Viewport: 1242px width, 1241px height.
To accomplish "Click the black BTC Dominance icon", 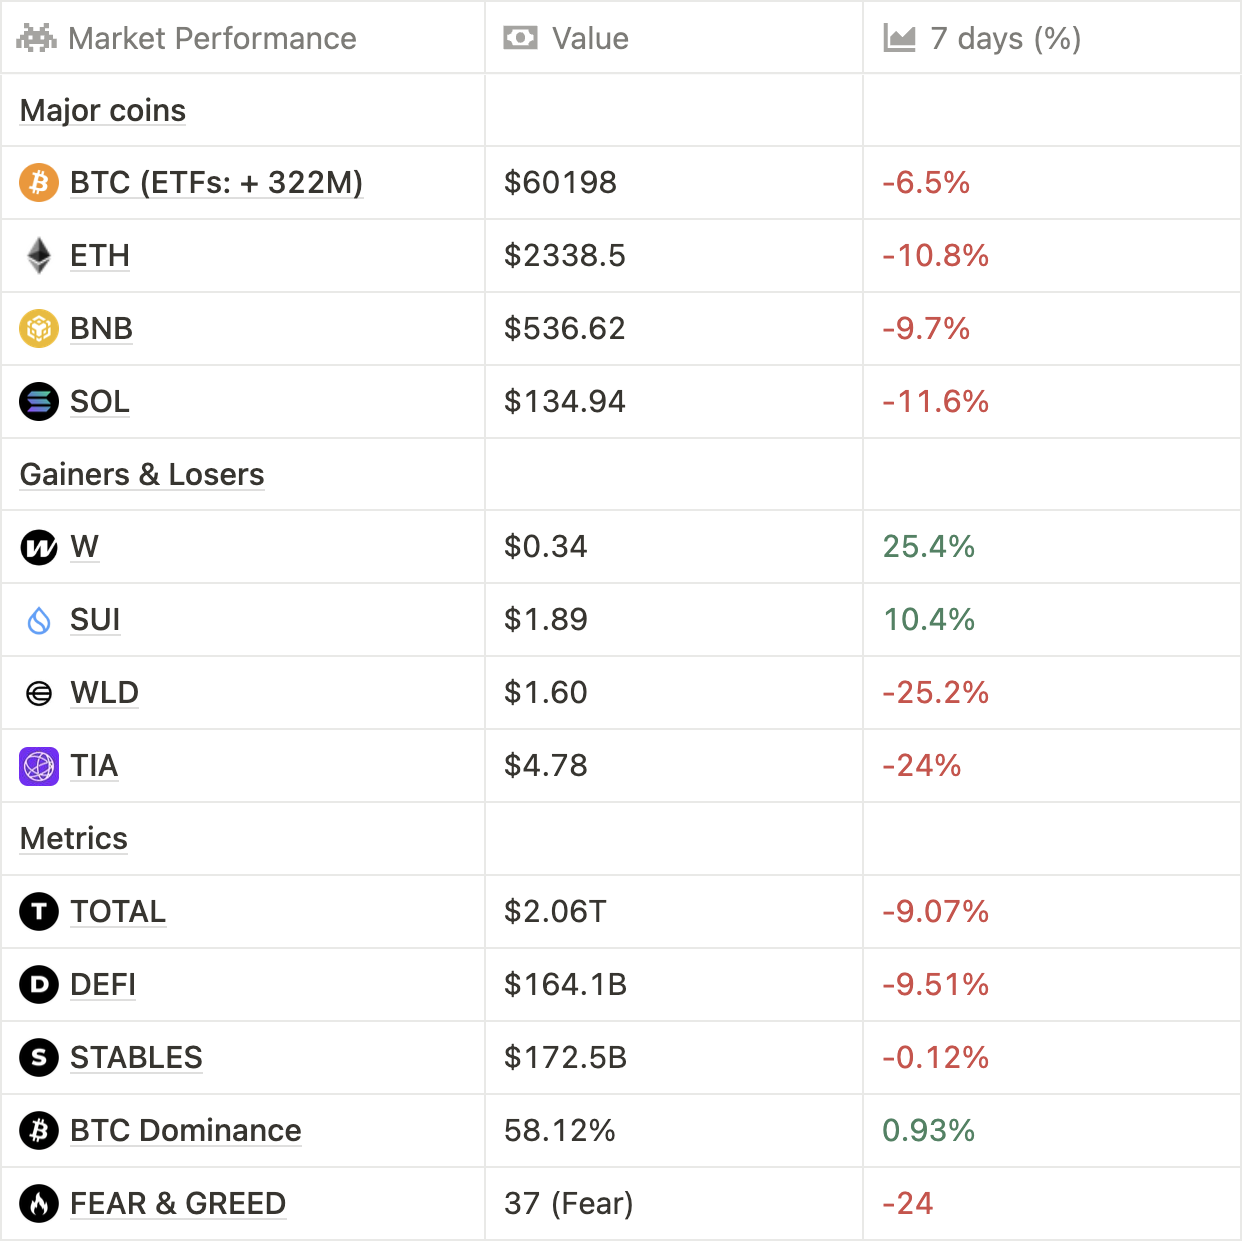I will click(39, 1131).
